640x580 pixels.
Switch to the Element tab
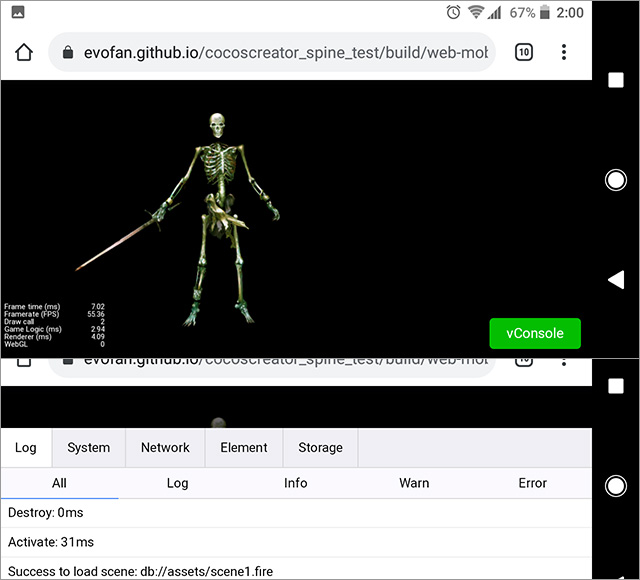(x=244, y=447)
